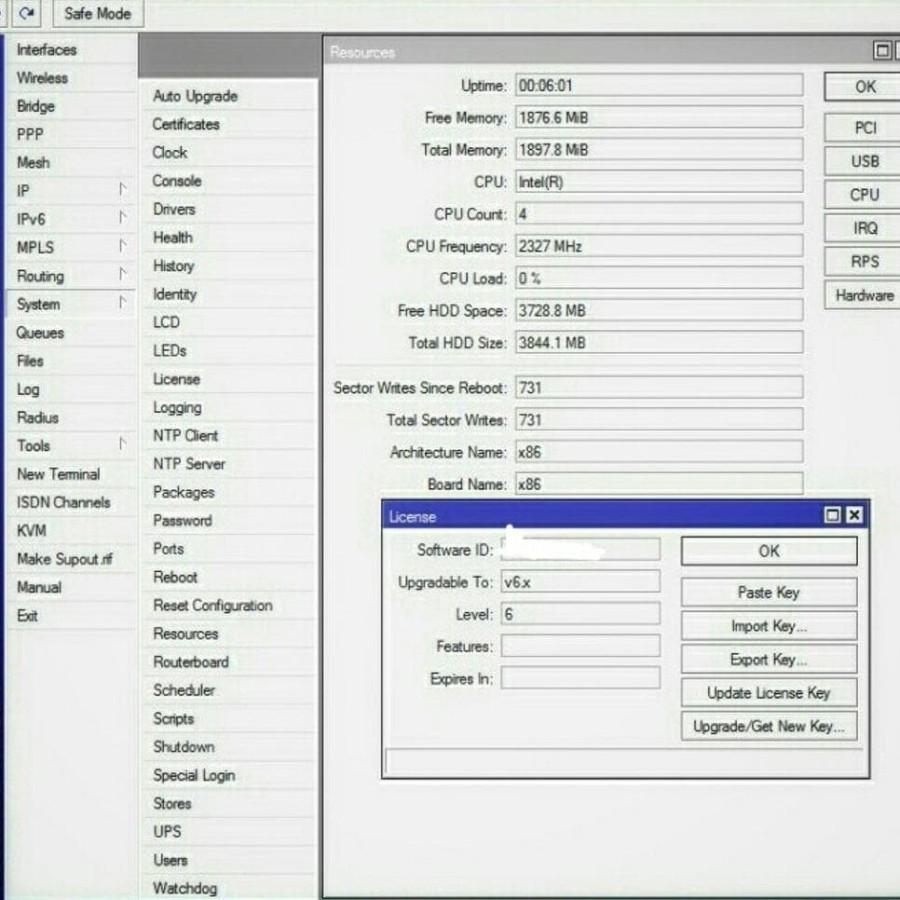Click Upgrade/Get New Key button
This screenshot has width=900, height=900.
769,726
